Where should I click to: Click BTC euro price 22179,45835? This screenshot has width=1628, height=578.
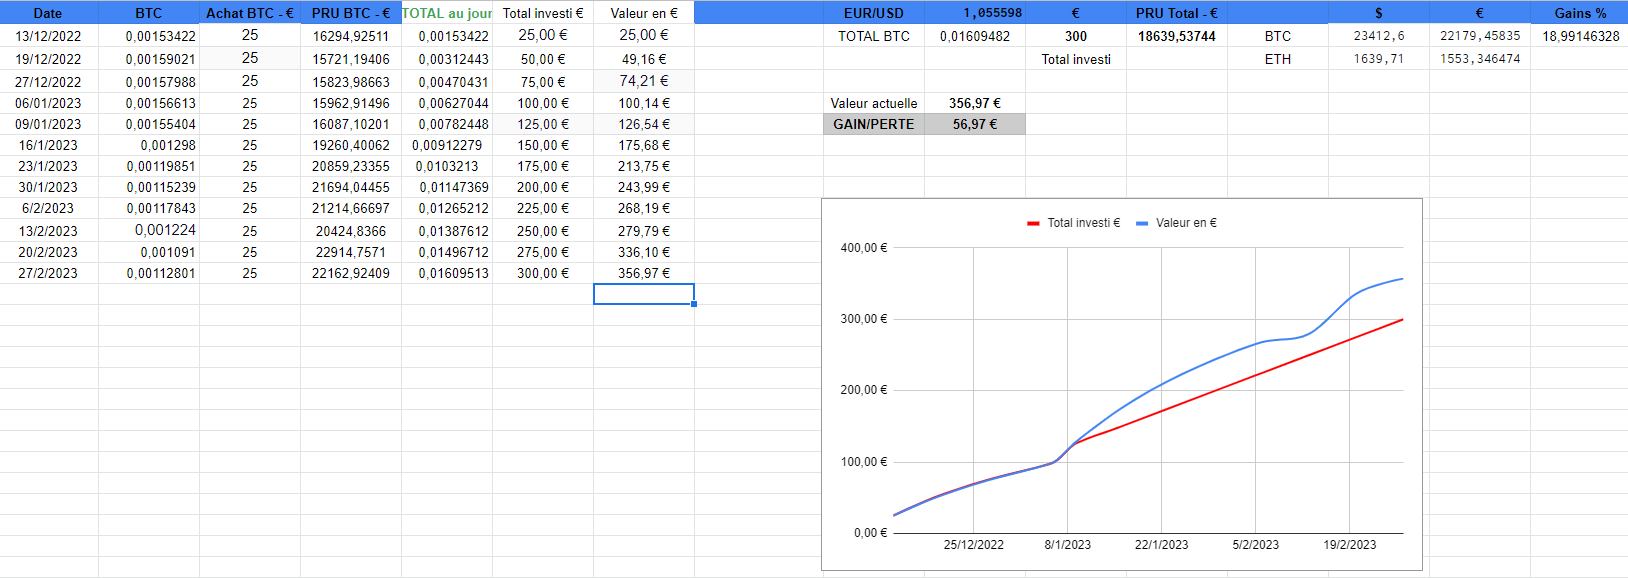tap(1480, 36)
